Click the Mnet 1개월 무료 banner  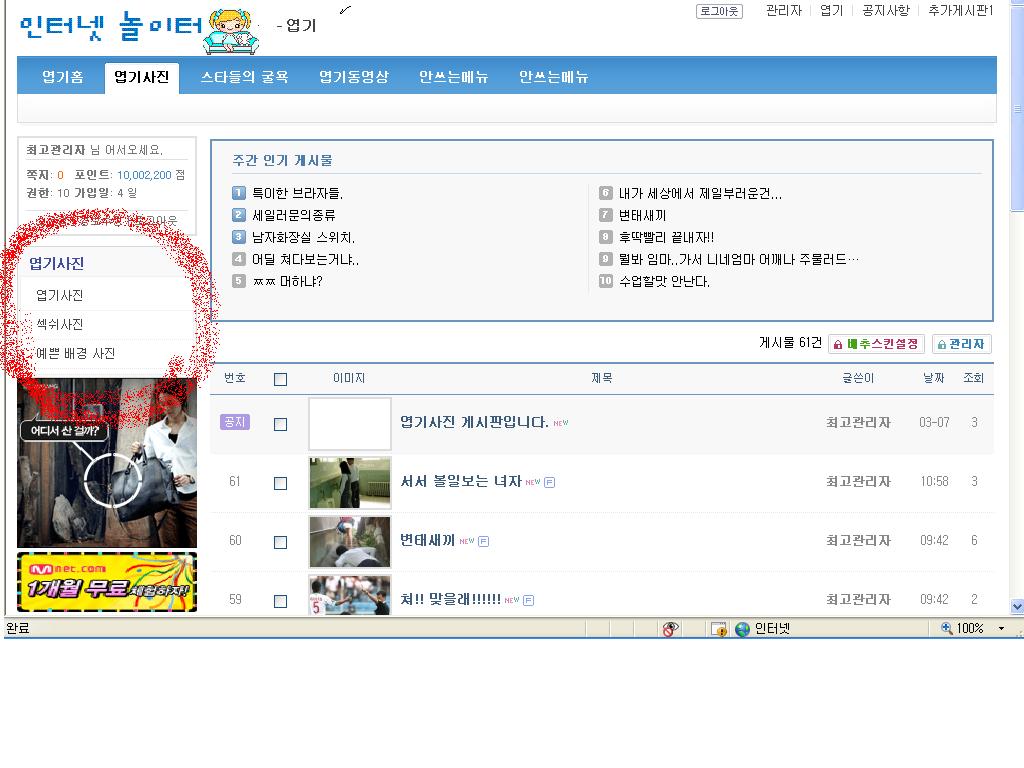tap(107, 582)
